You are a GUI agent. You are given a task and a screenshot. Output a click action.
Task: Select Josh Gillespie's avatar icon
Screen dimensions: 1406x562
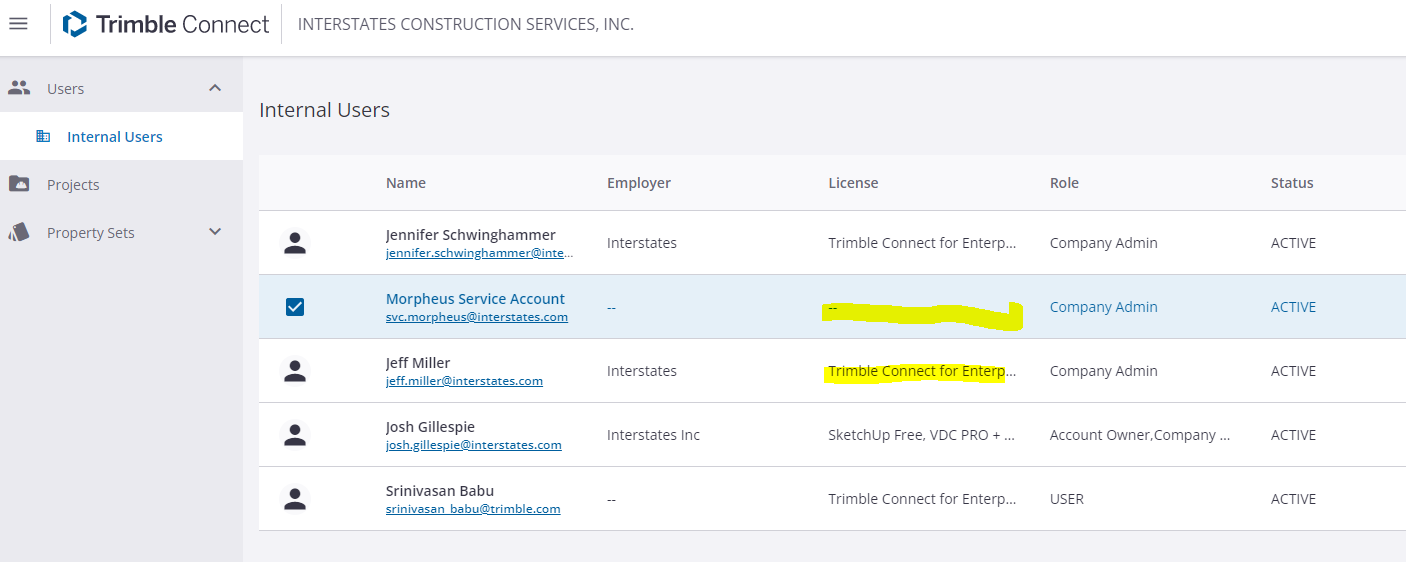(x=294, y=435)
